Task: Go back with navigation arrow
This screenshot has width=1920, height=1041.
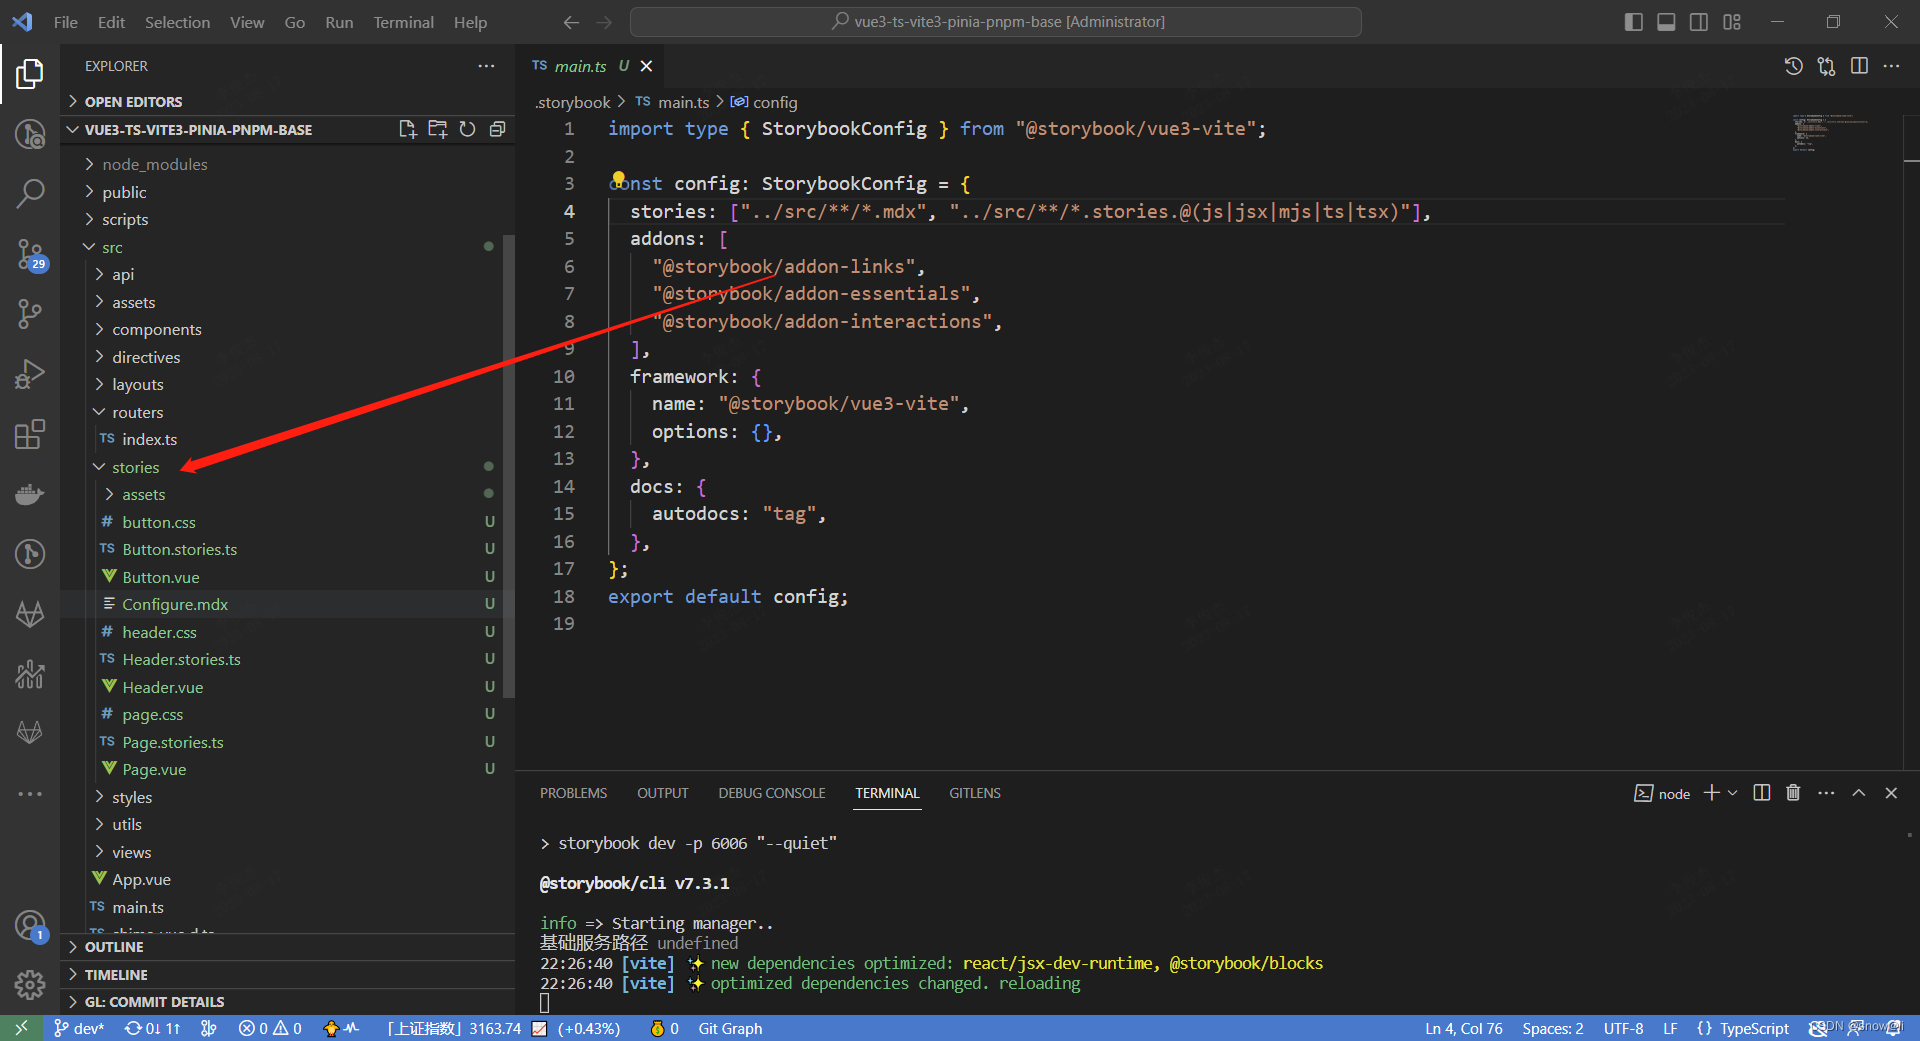Action: tap(571, 22)
